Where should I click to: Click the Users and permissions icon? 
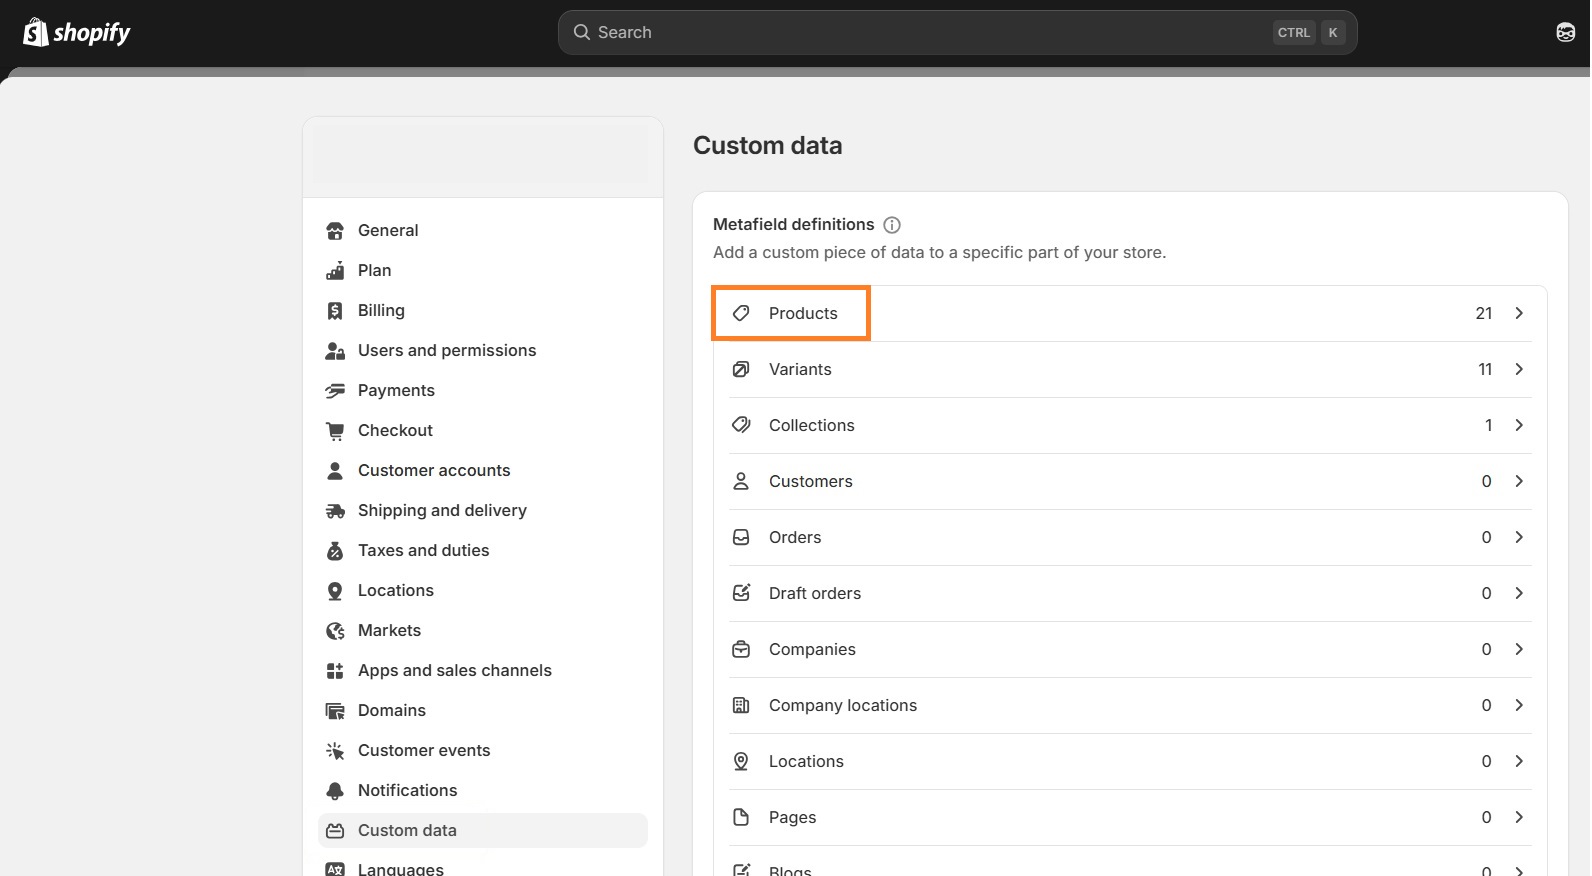pyautogui.click(x=335, y=351)
